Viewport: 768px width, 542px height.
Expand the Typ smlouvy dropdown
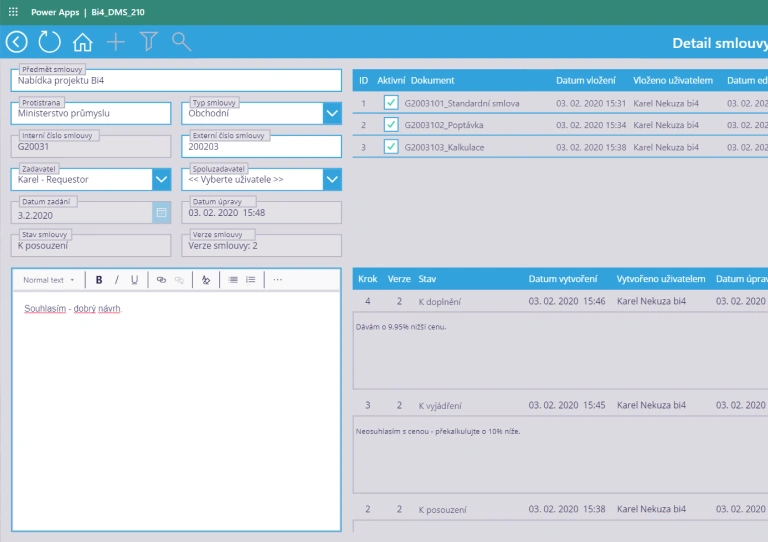click(x=332, y=114)
